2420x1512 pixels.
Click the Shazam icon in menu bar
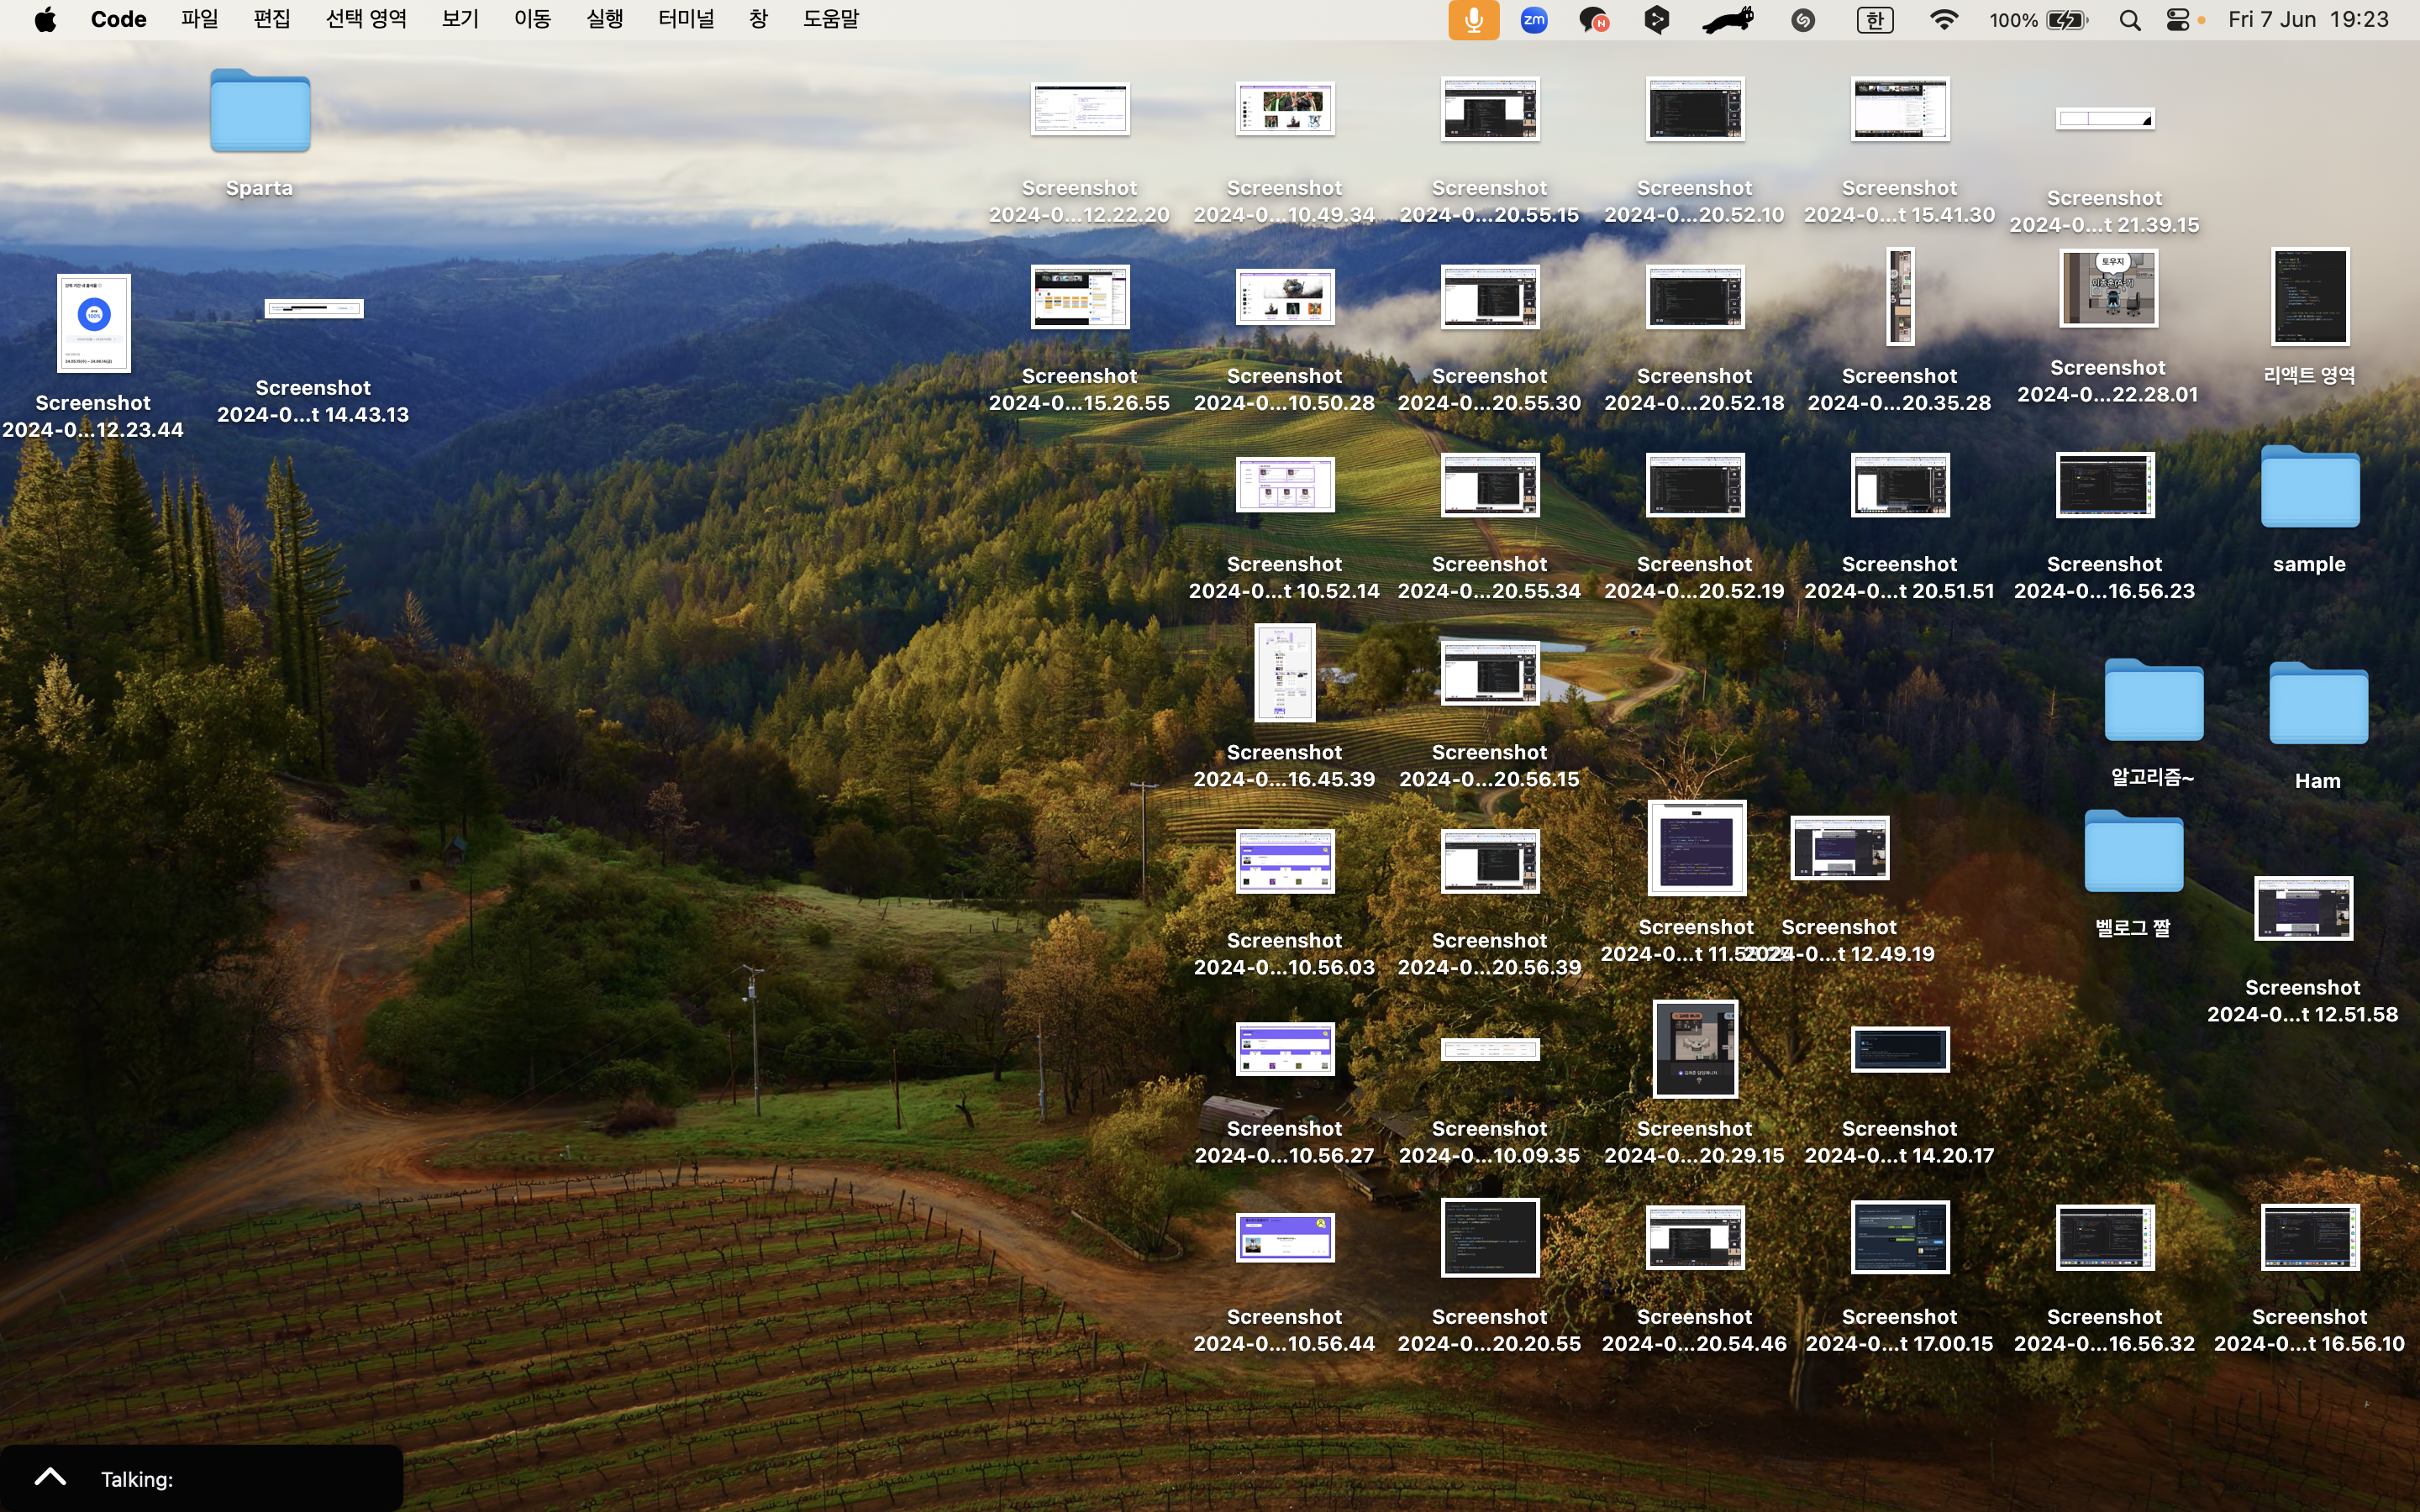(x=1803, y=20)
